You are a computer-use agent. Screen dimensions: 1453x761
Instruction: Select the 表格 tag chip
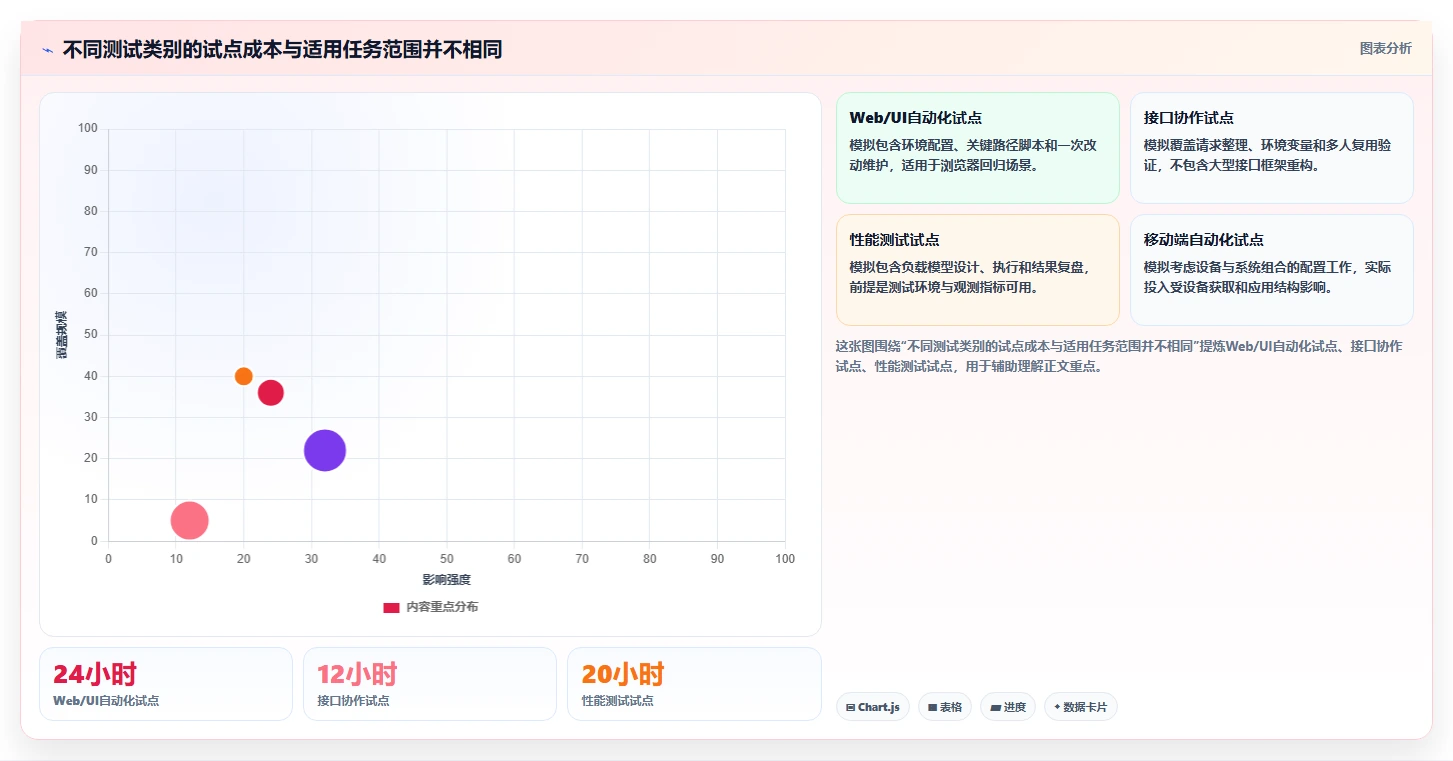pos(944,707)
